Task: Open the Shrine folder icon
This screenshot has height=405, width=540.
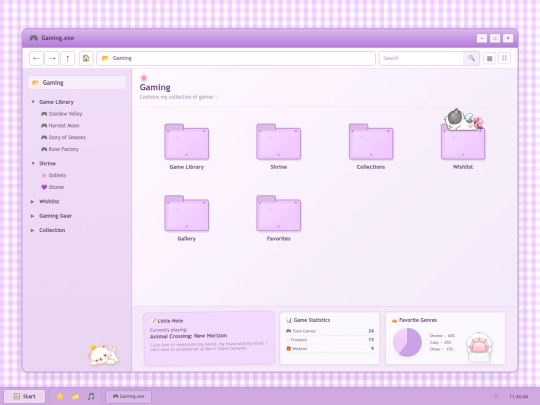Action: click(279, 142)
